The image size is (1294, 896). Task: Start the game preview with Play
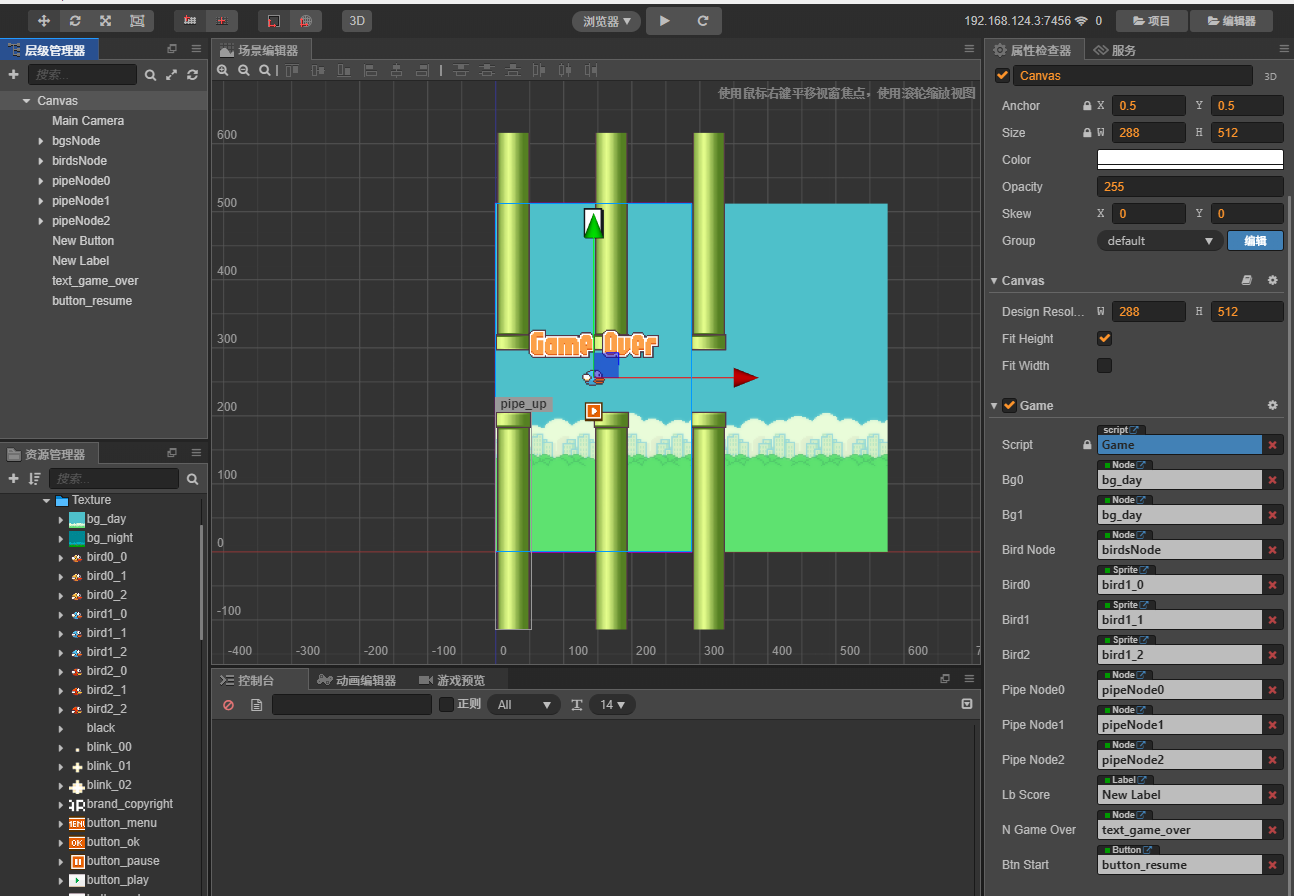665,20
